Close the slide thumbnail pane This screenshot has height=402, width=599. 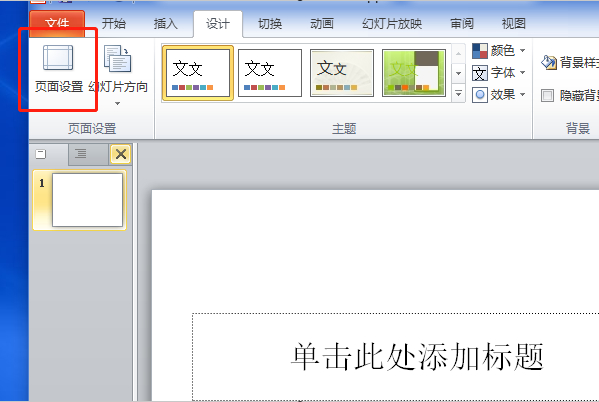[121, 154]
